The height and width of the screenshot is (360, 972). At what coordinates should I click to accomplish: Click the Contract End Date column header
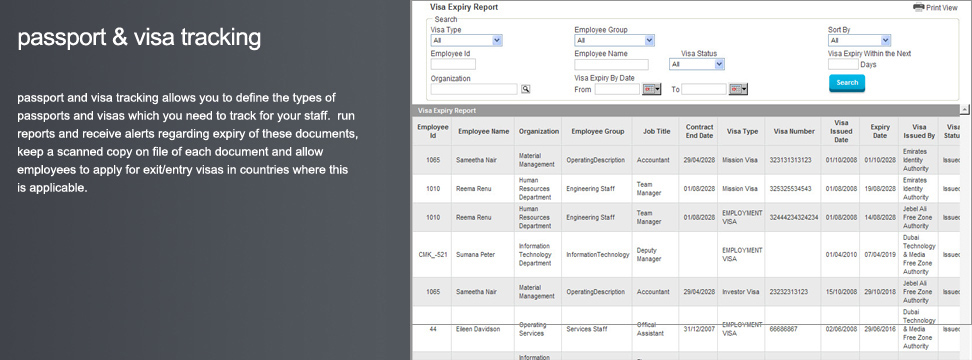[x=699, y=131]
